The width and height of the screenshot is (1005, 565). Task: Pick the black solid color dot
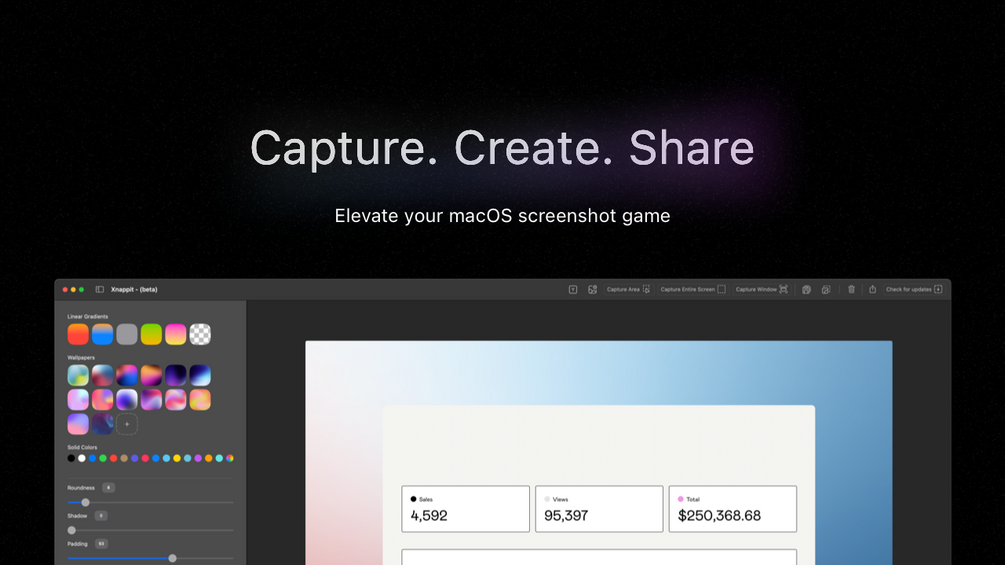71,458
